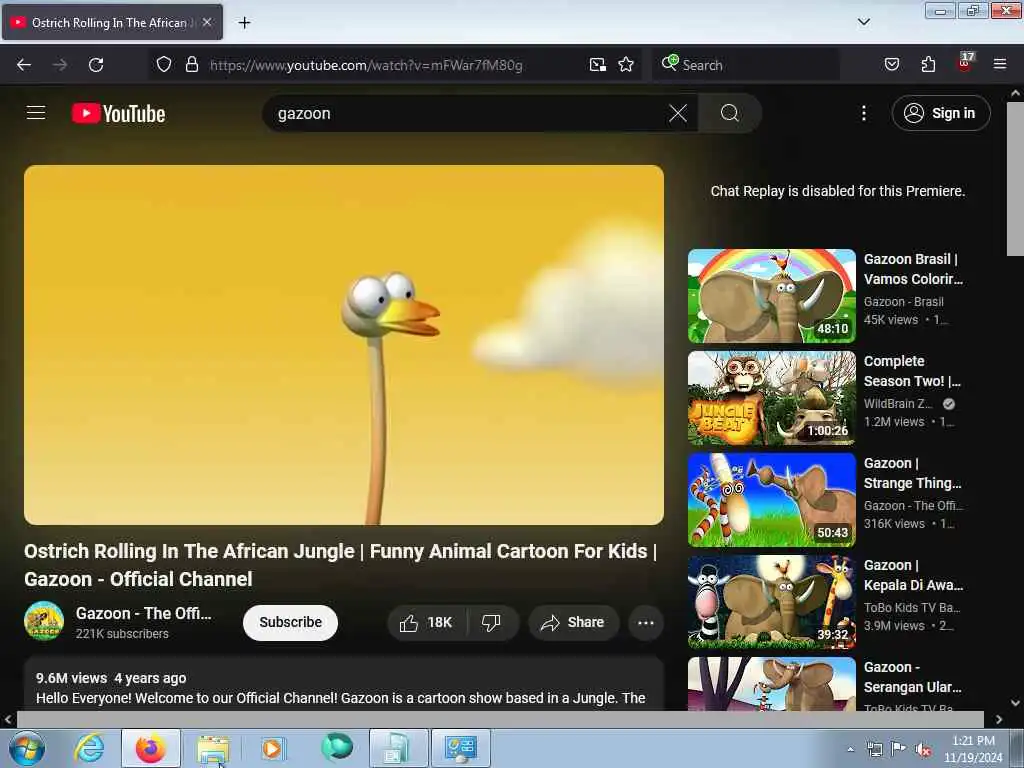Image resolution: width=1024 pixels, height=768 pixels.
Task: Open a new tab with plus
Action: pyautogui.click(x=244, y=23)
